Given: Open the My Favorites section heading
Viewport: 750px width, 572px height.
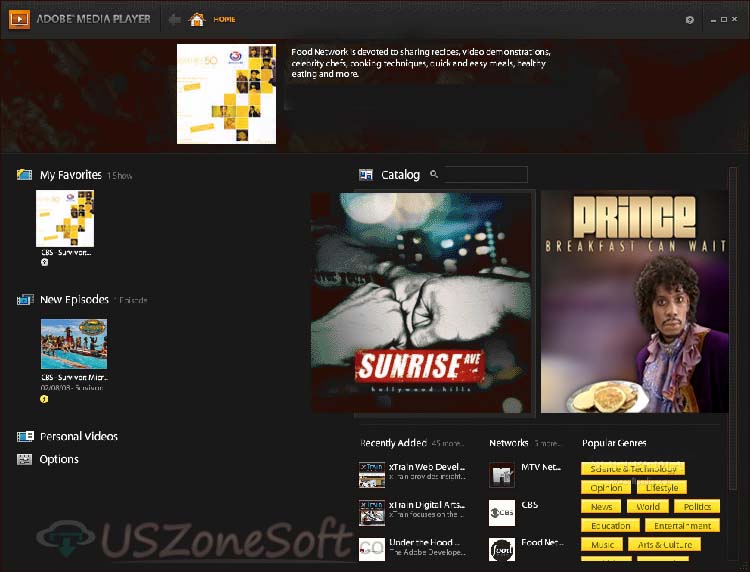Looking at the screenshot, I should pyautogui.click(x=71, y=175).
